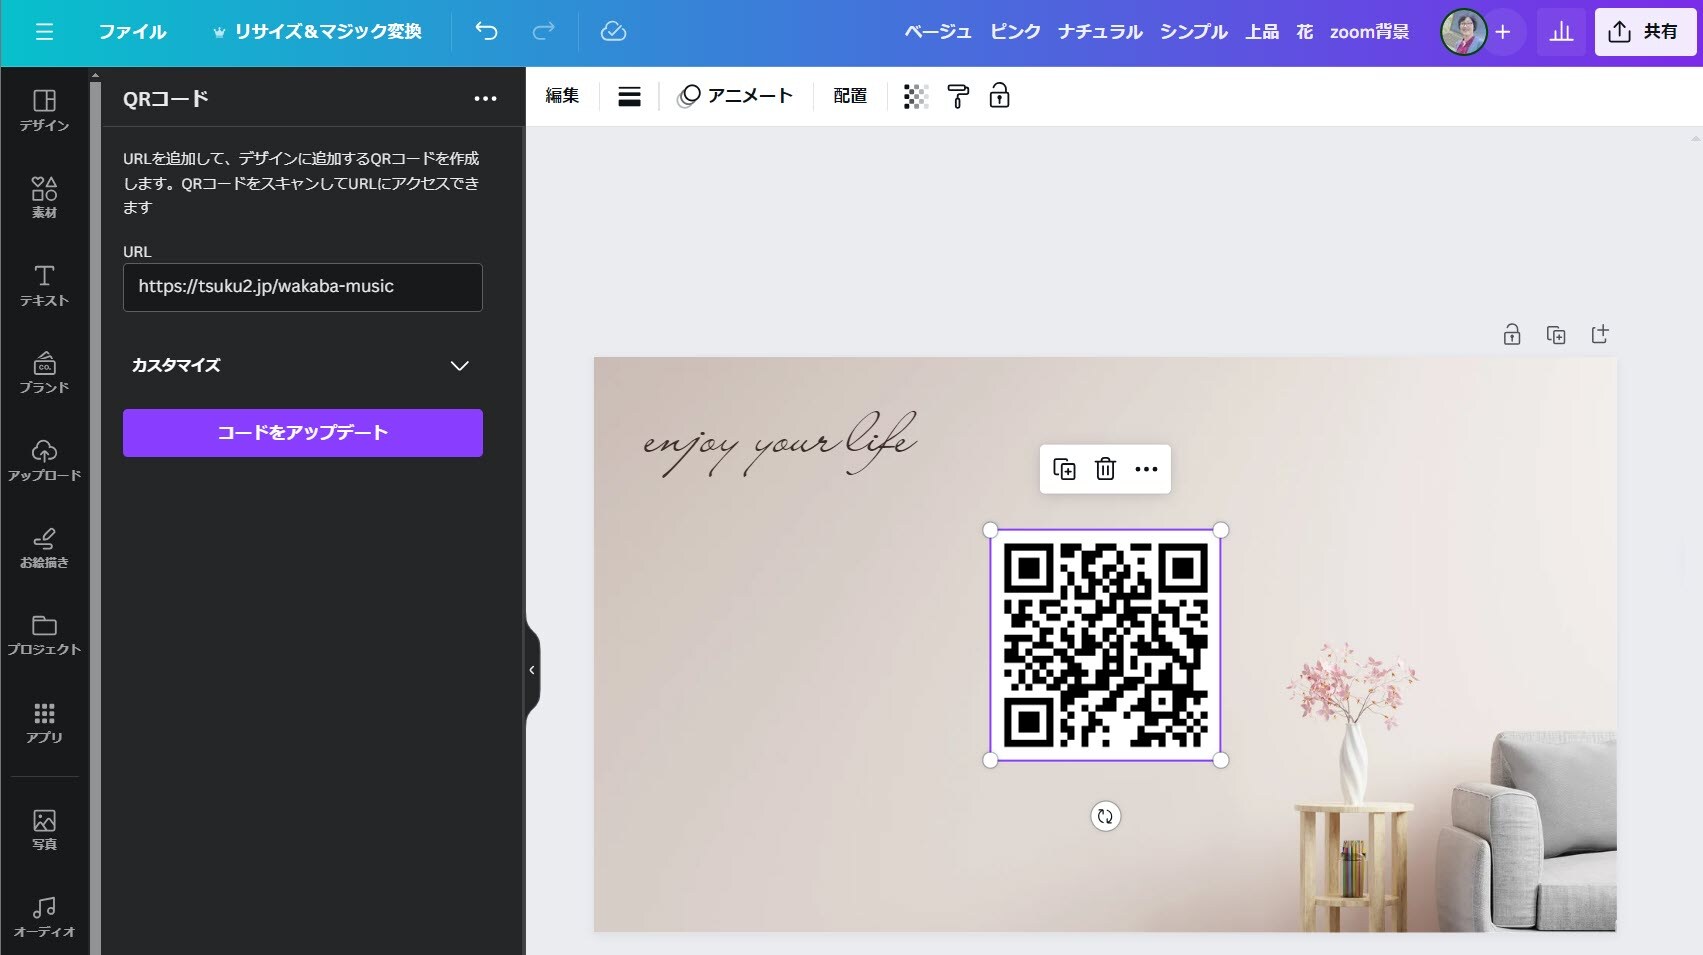Open the QRコード panel more options
This screenshot has width=1703, height=955.
coord(485,98)
